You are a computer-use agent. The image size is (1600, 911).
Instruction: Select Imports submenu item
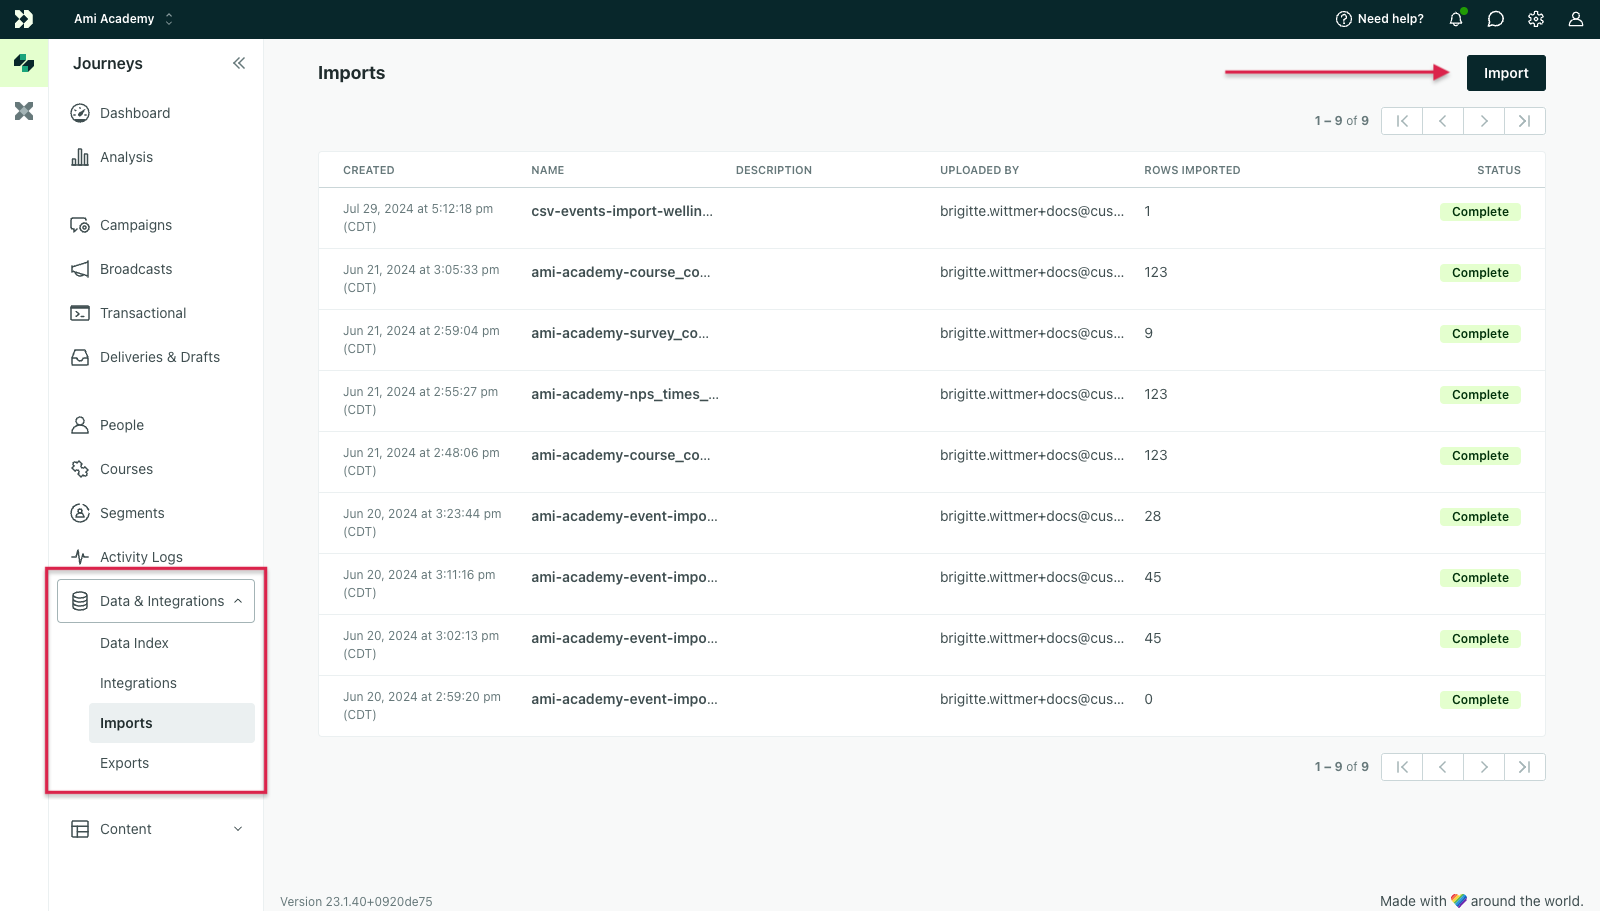click(x=172, y=723)
